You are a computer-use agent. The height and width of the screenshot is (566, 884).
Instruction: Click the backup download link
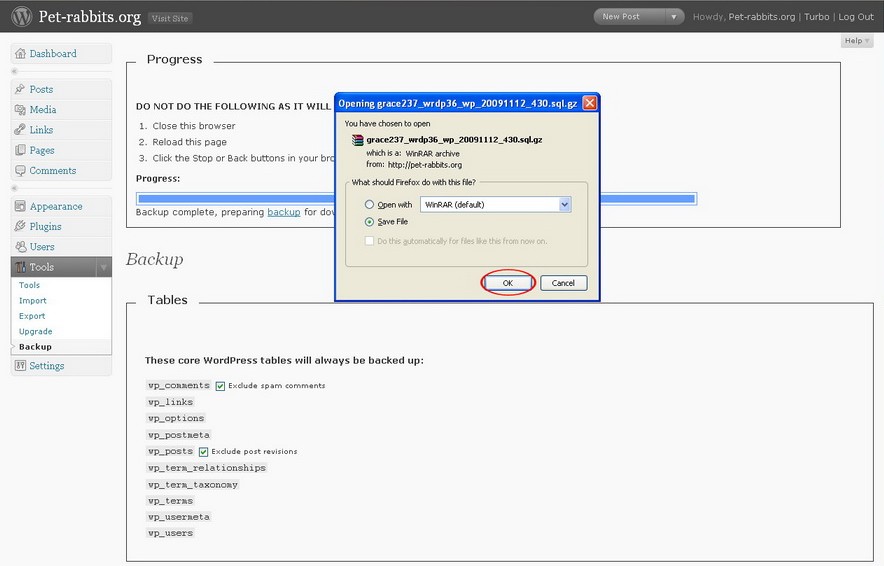tap(284, 212)
